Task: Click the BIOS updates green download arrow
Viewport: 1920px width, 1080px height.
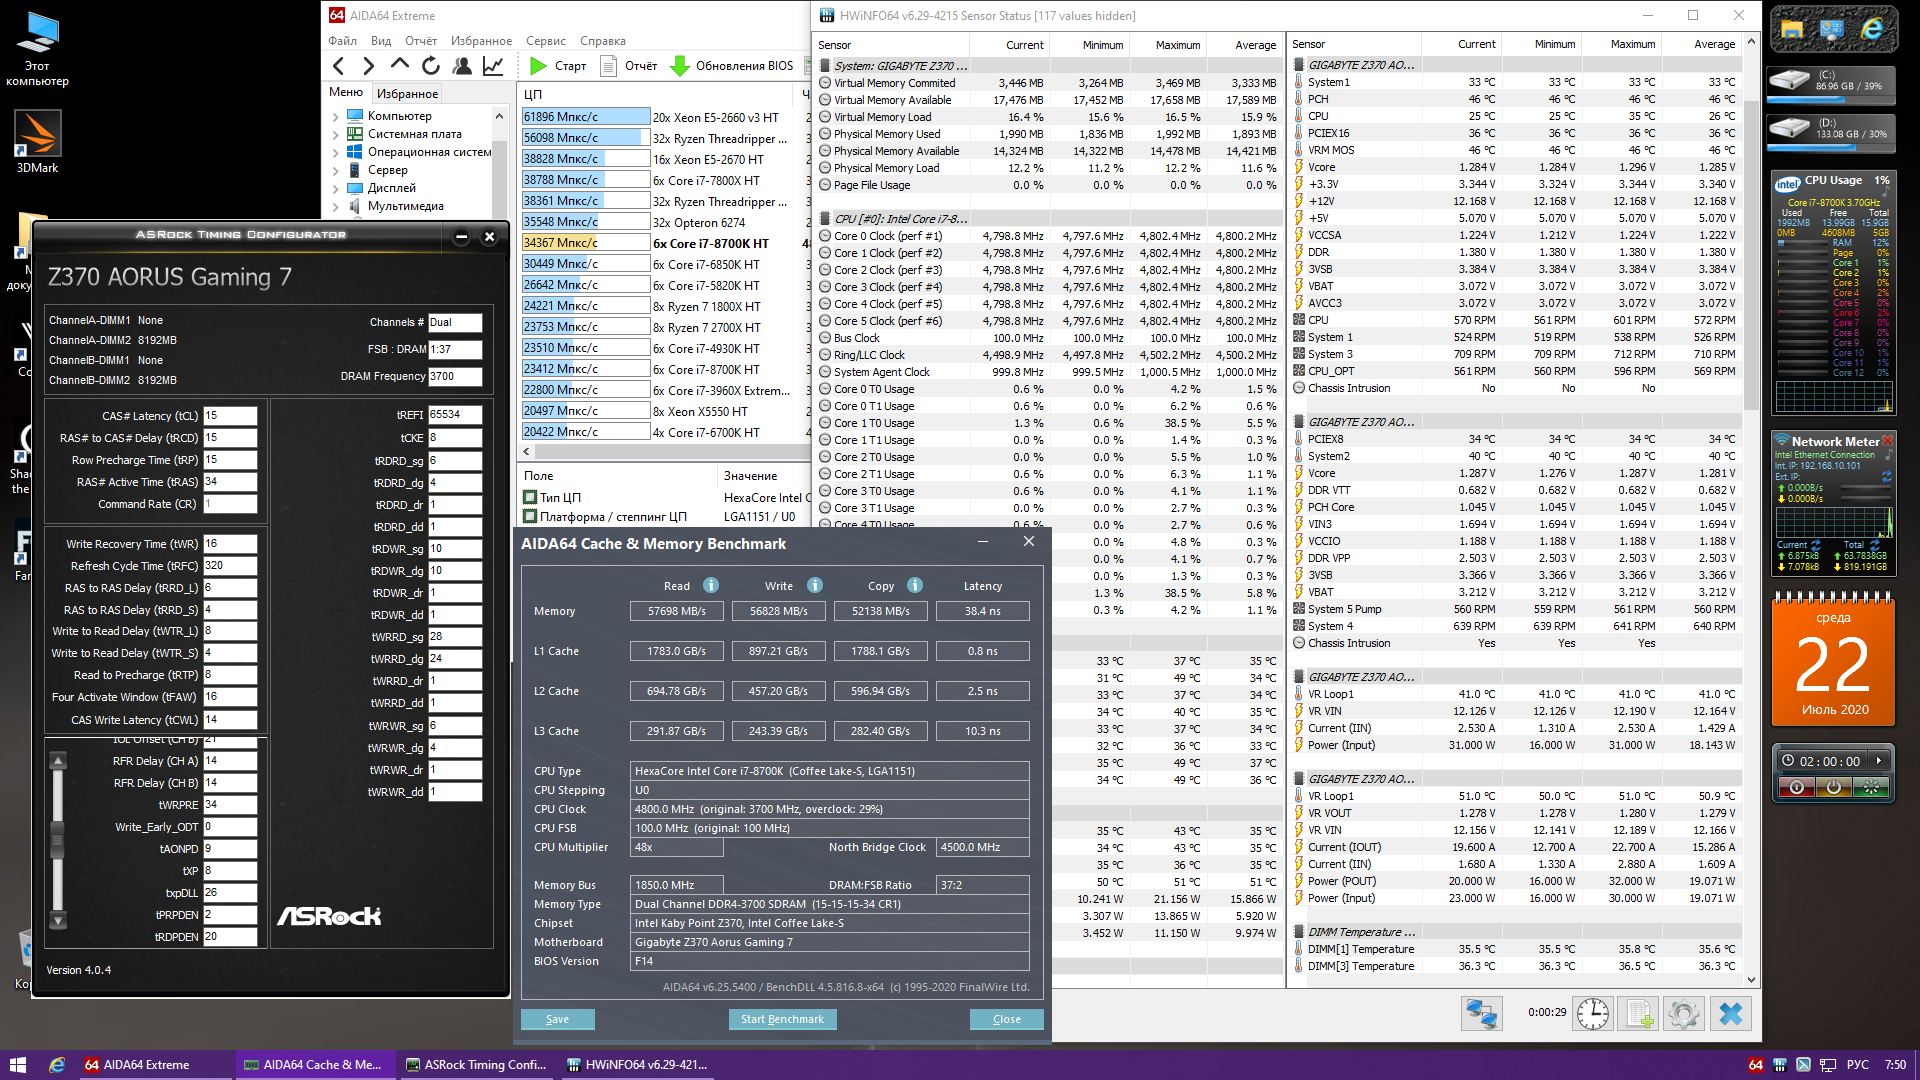Action: point(680,66)
